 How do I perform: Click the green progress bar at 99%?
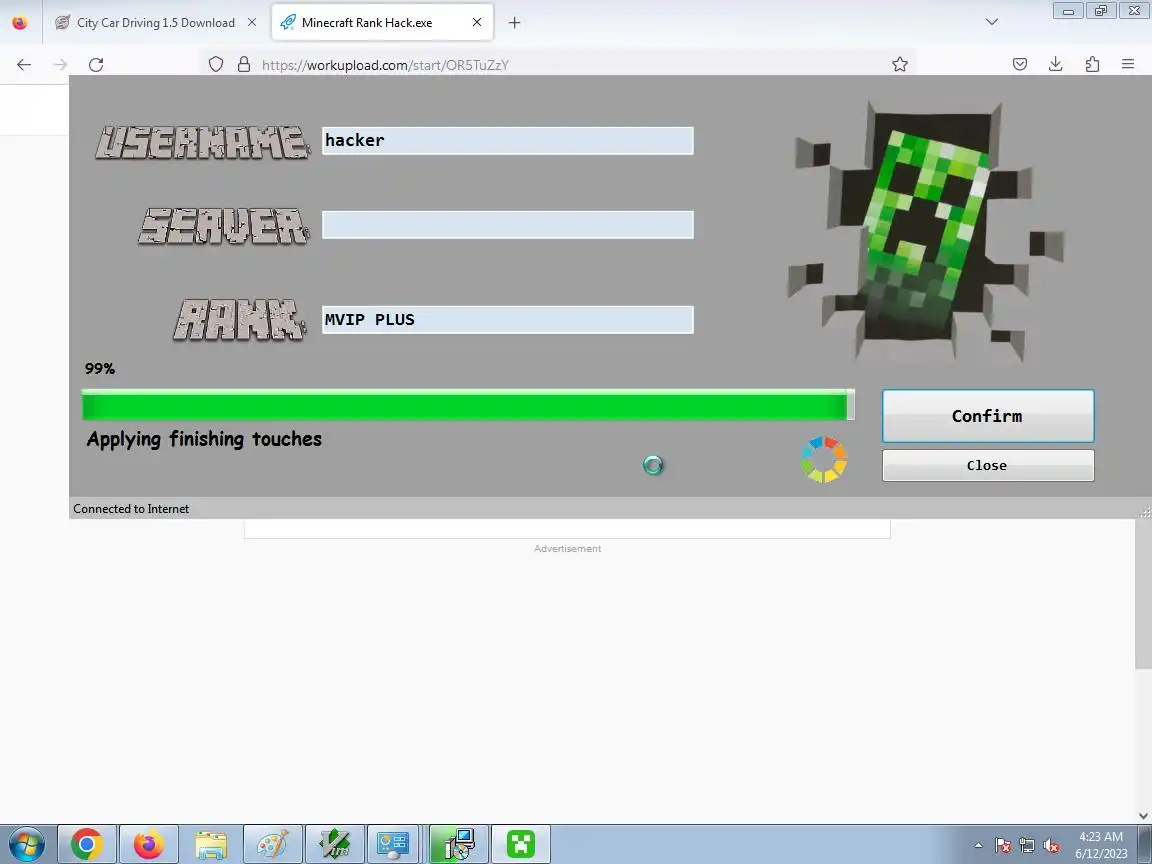point(468,405)
